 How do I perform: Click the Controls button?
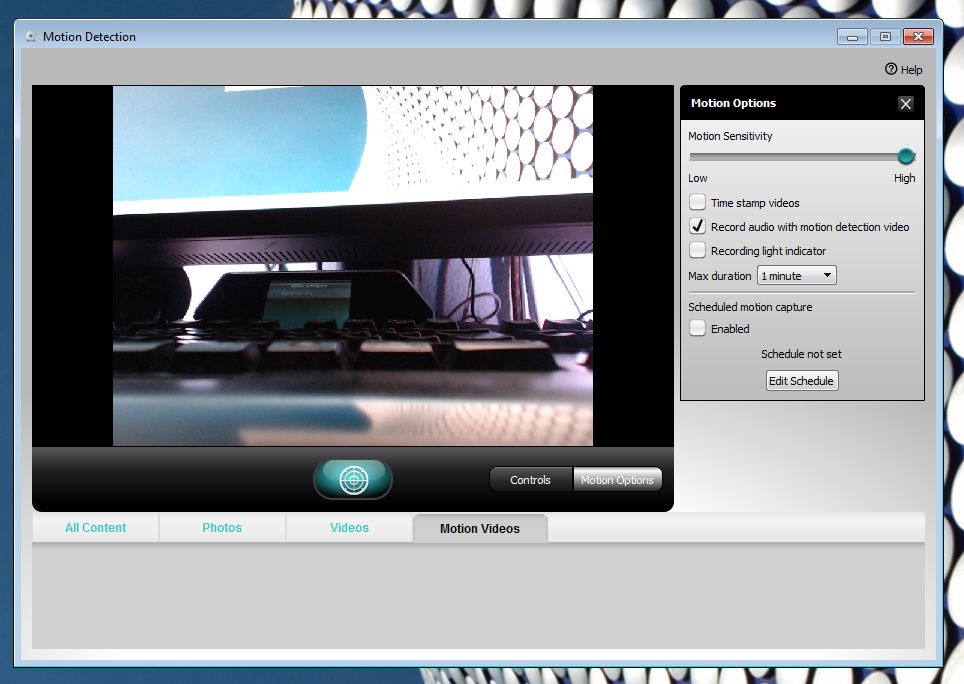click(531, 479)
